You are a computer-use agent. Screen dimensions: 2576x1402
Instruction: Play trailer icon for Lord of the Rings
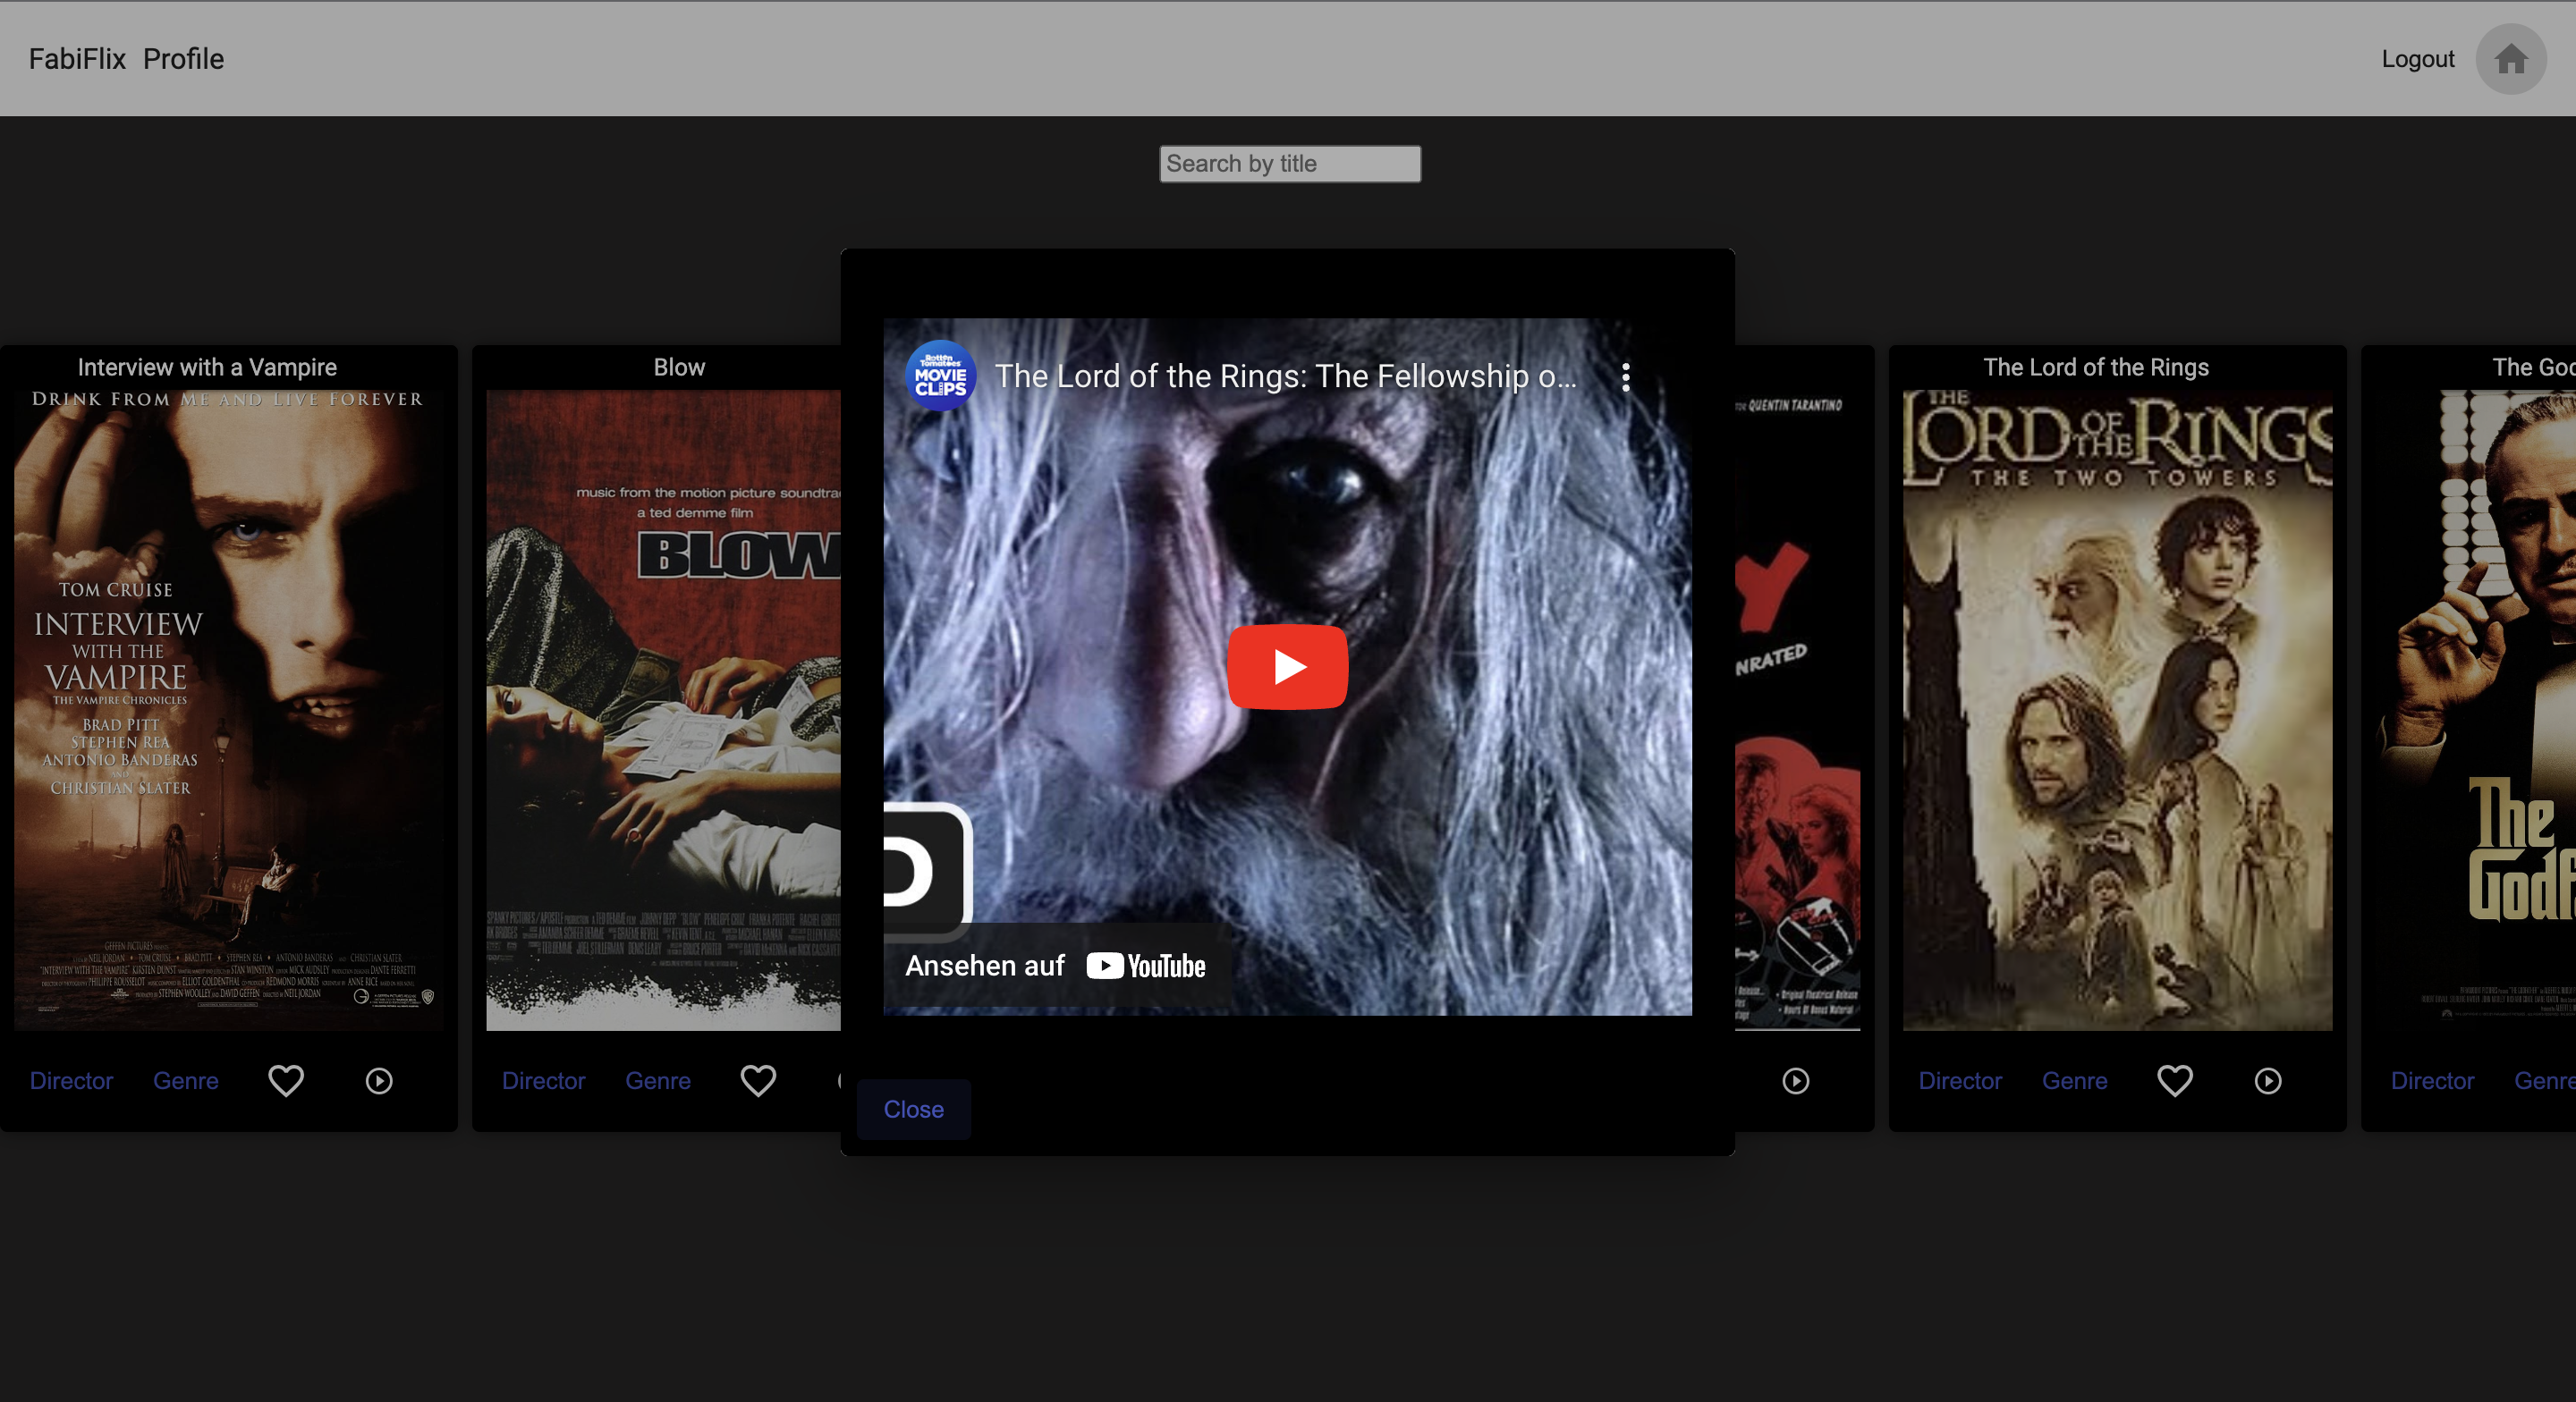[2267, 1080]
